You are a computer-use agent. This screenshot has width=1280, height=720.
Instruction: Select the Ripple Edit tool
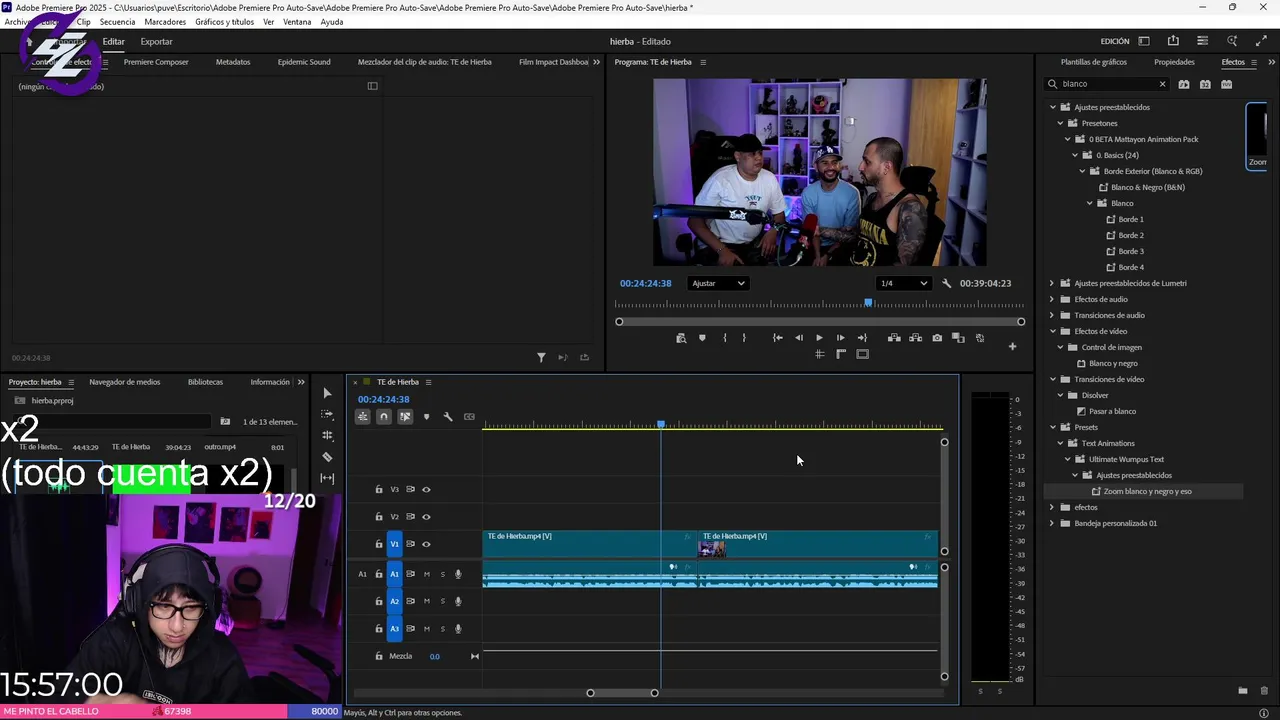point(327,435)
